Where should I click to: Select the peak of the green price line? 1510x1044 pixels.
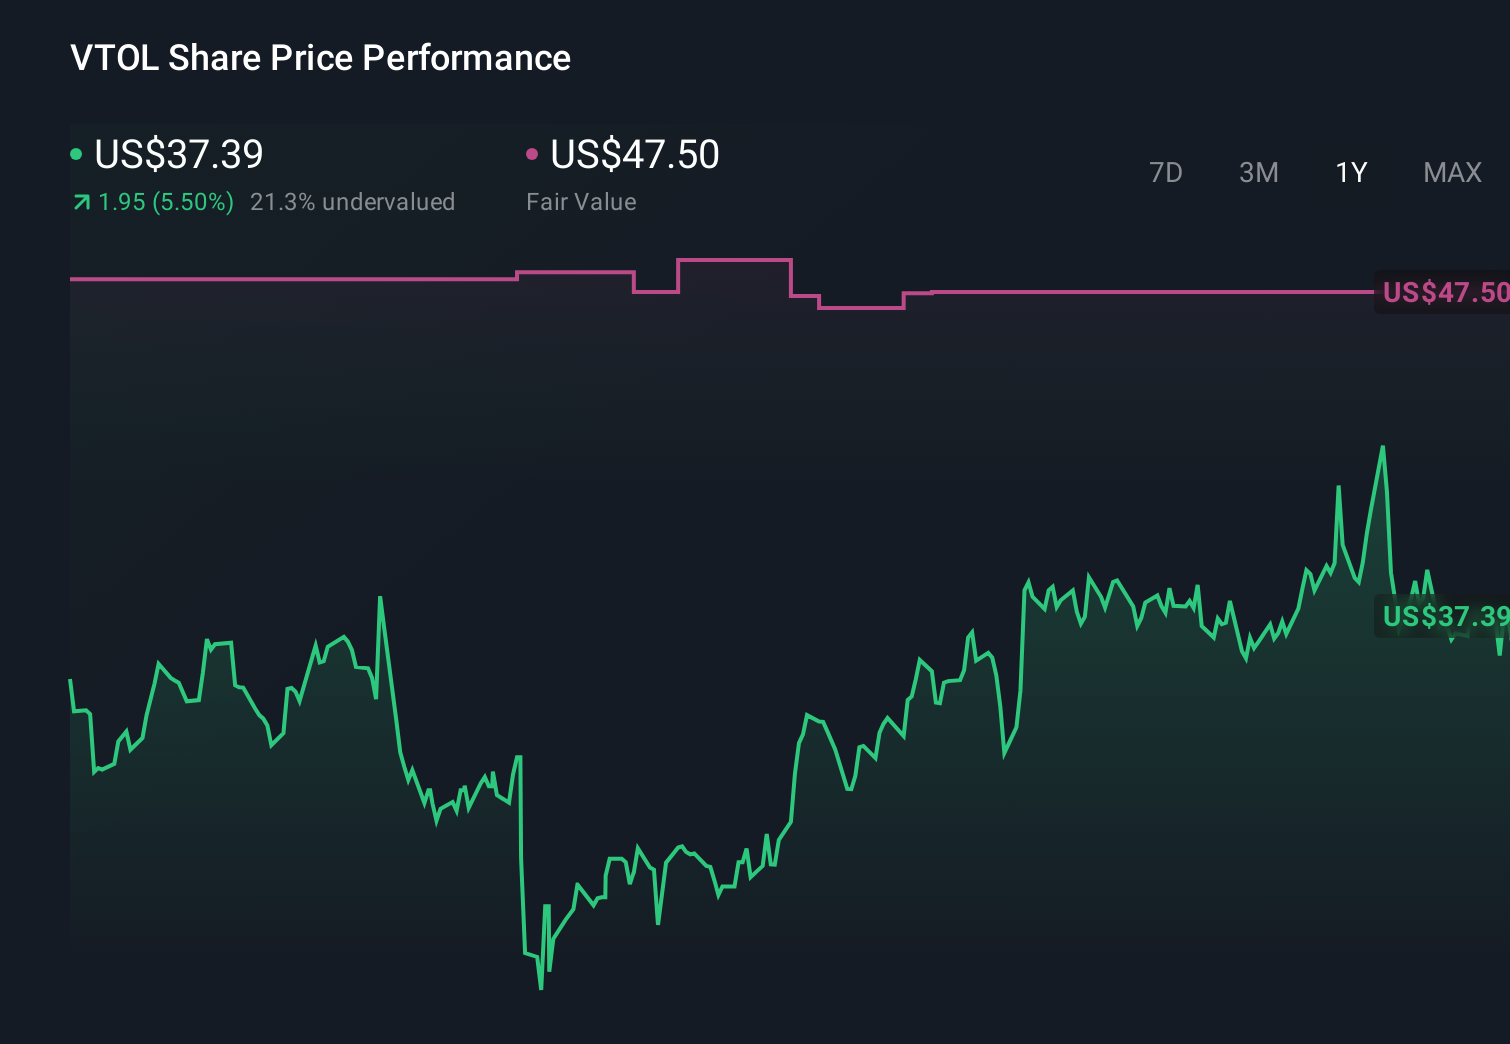tap(1384, 448)
